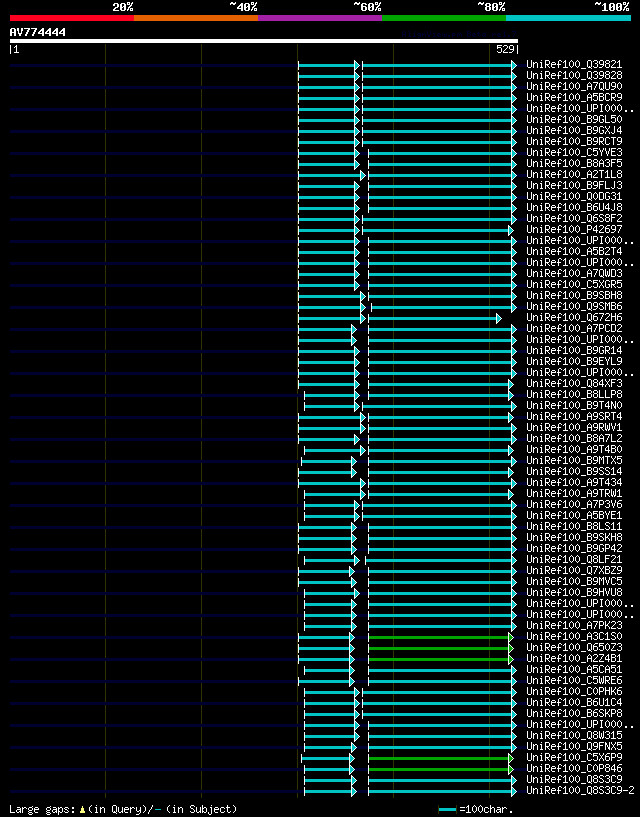
Task: Click green alignment segment of UniRef100_C5X6P9
Action: tap(439, 758)
